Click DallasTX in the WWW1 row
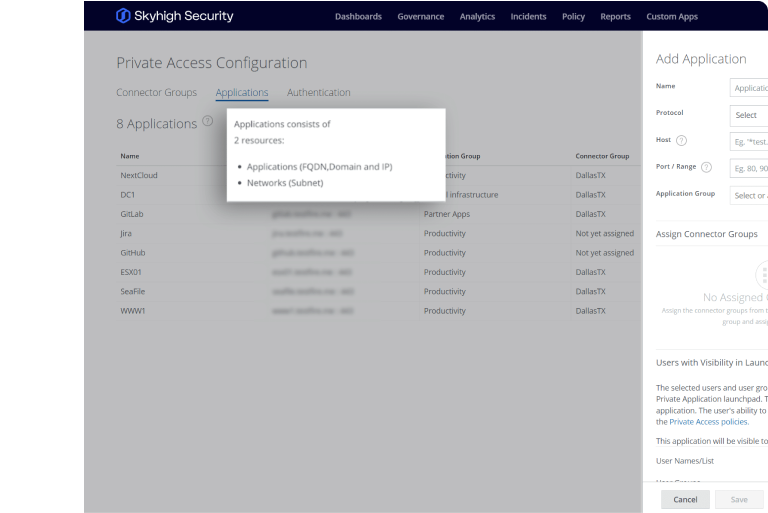Screen dimensions: 768x513 [x=590, y=311]
